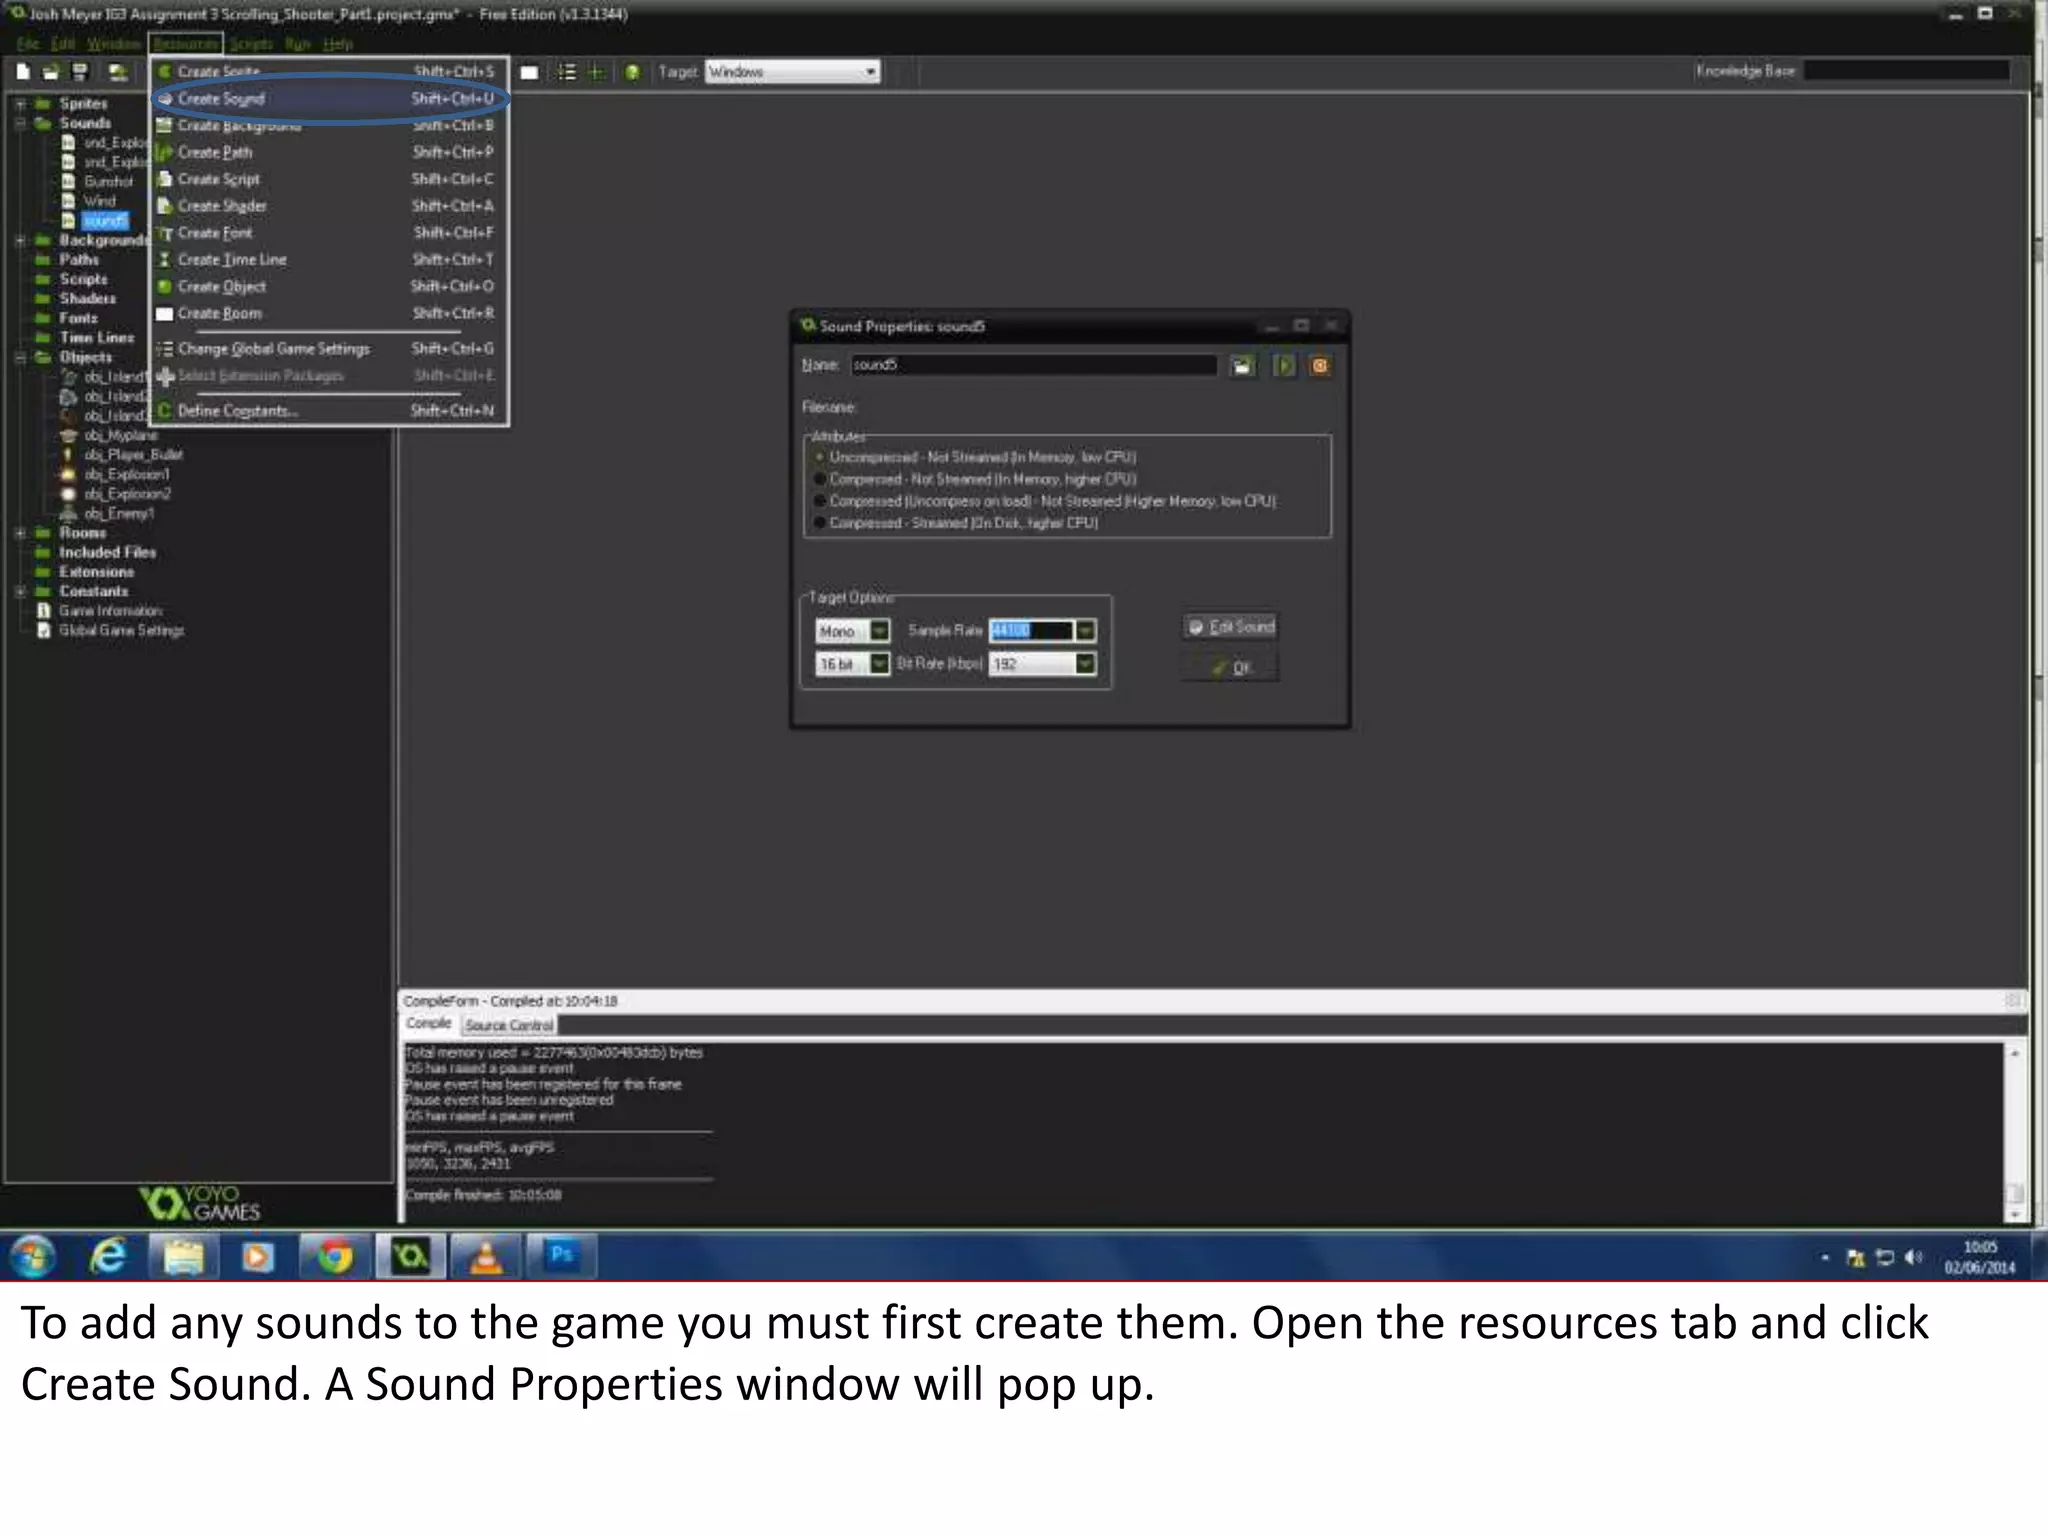Expand the Rooms folder
The height and width of the screenshot is (1536, 2048).
[20, 533]
